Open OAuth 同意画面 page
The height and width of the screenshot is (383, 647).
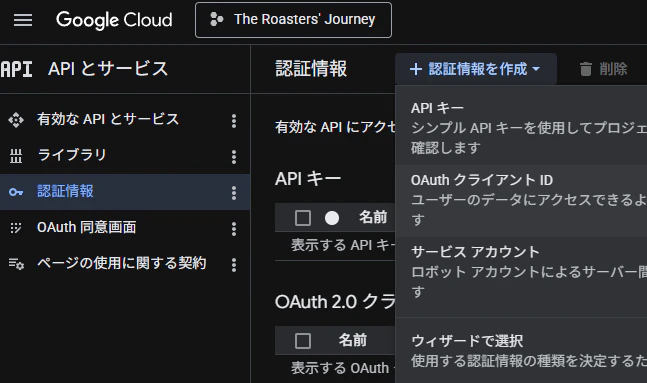click(x=87, y=227)
